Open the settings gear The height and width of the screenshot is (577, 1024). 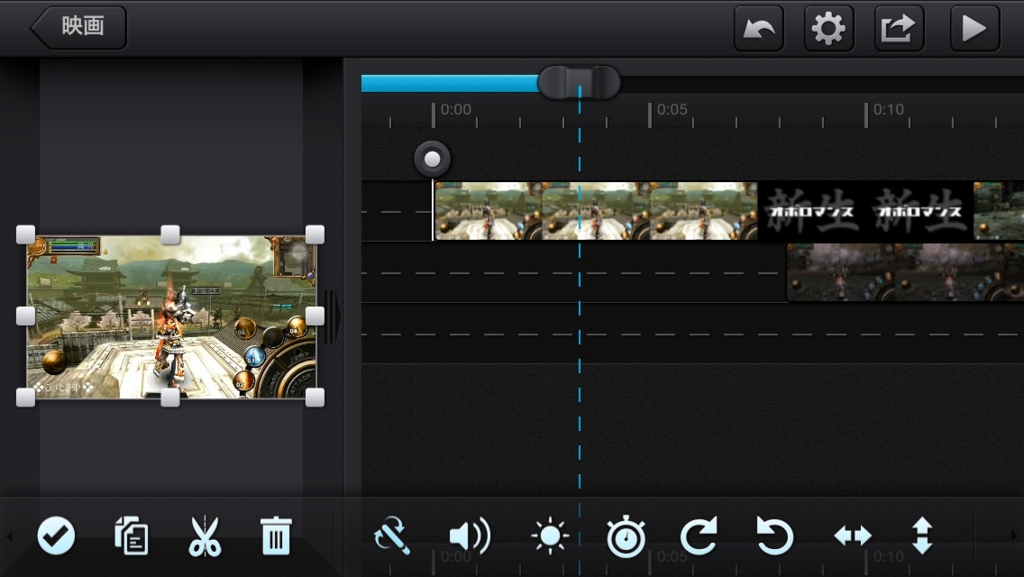pos(829,28)
